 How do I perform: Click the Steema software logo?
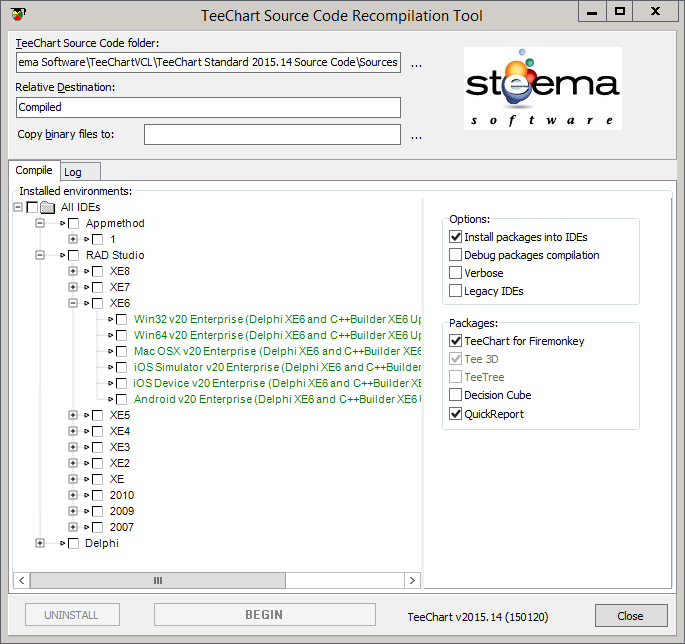[x=543, y=88]
